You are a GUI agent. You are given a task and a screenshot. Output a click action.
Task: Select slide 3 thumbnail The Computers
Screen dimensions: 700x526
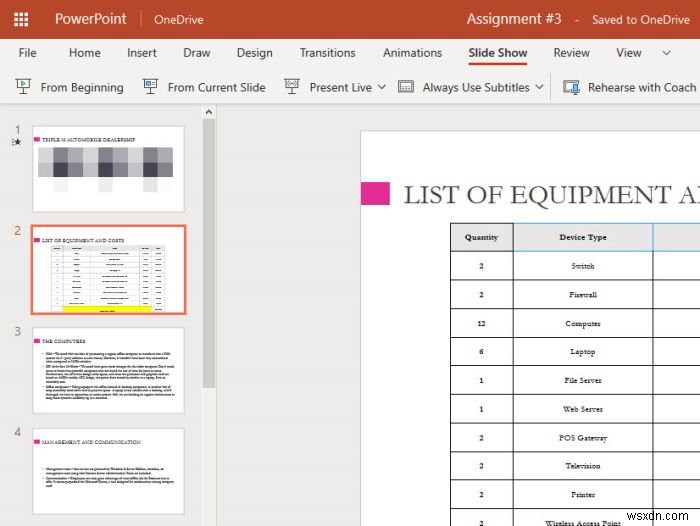[x=108, y=371]
